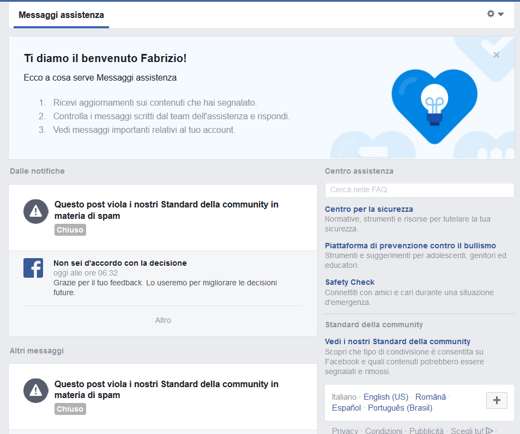Click the blue heart lightbulb illustration
520x434 pixels.
[x=434, y=106]
